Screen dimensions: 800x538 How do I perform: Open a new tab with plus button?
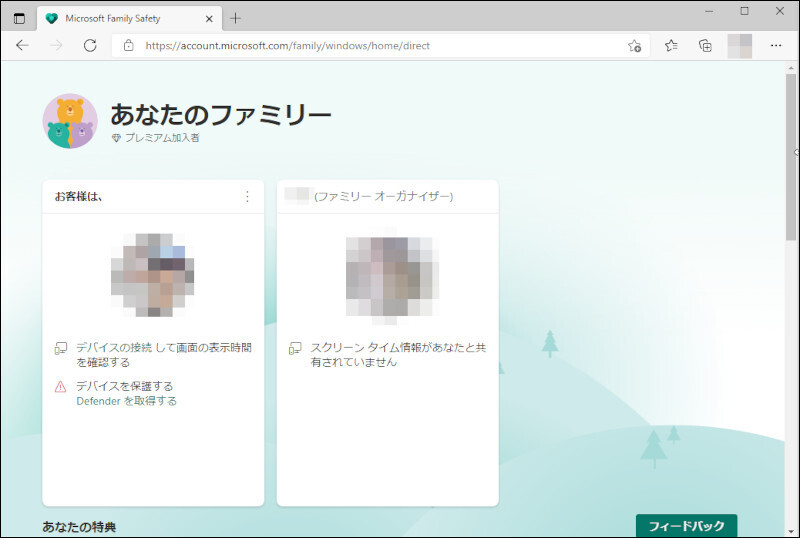pos(235,19)
